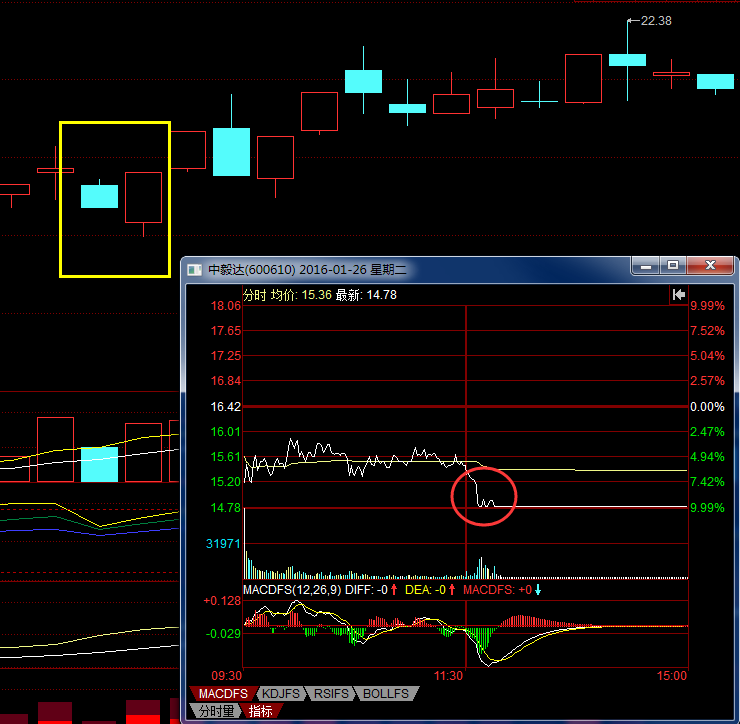Image resolution: width=740 pixels, height=724 pixels.
Task: Click the 11:30 time axis label
Action: [x=448, y=676]
